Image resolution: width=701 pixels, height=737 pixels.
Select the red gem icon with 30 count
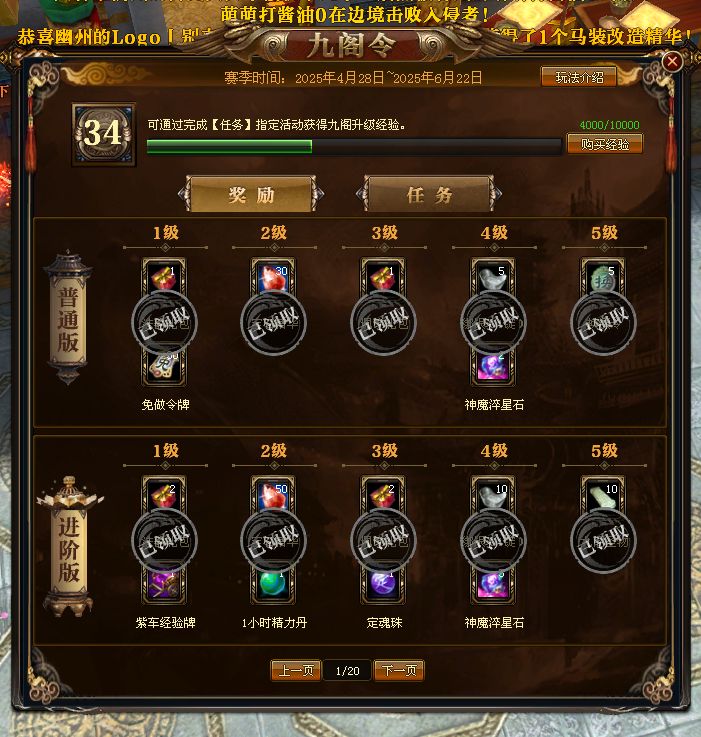274,276
